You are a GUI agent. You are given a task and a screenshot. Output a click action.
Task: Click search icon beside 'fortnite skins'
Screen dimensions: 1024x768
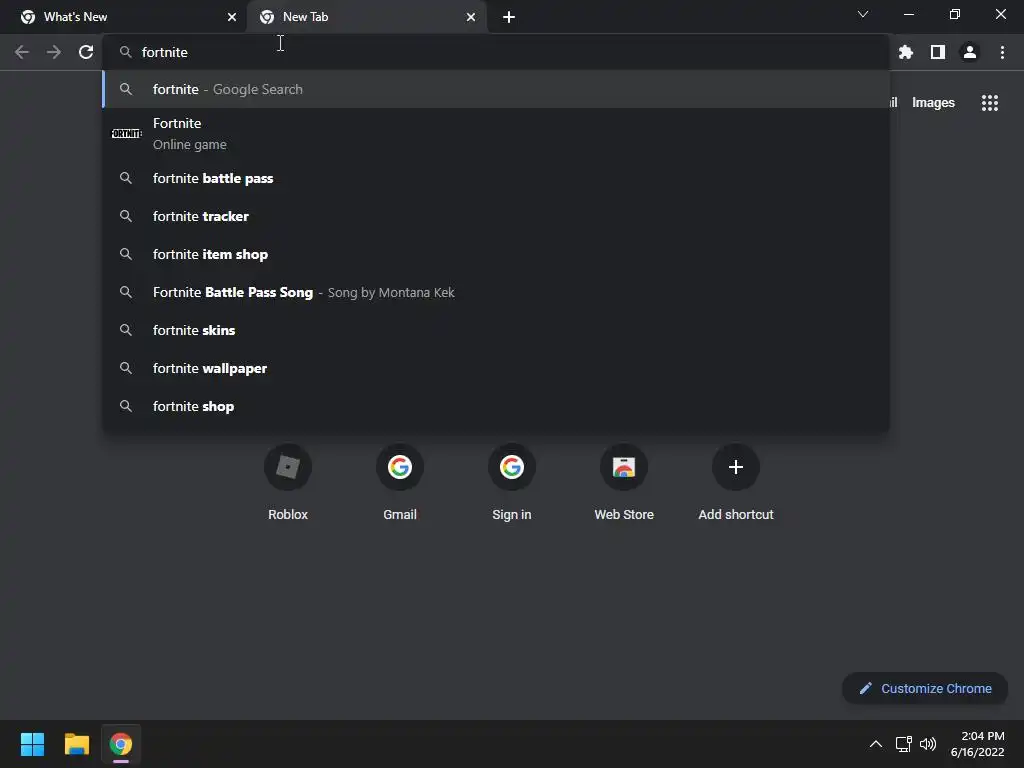point(126,330)
